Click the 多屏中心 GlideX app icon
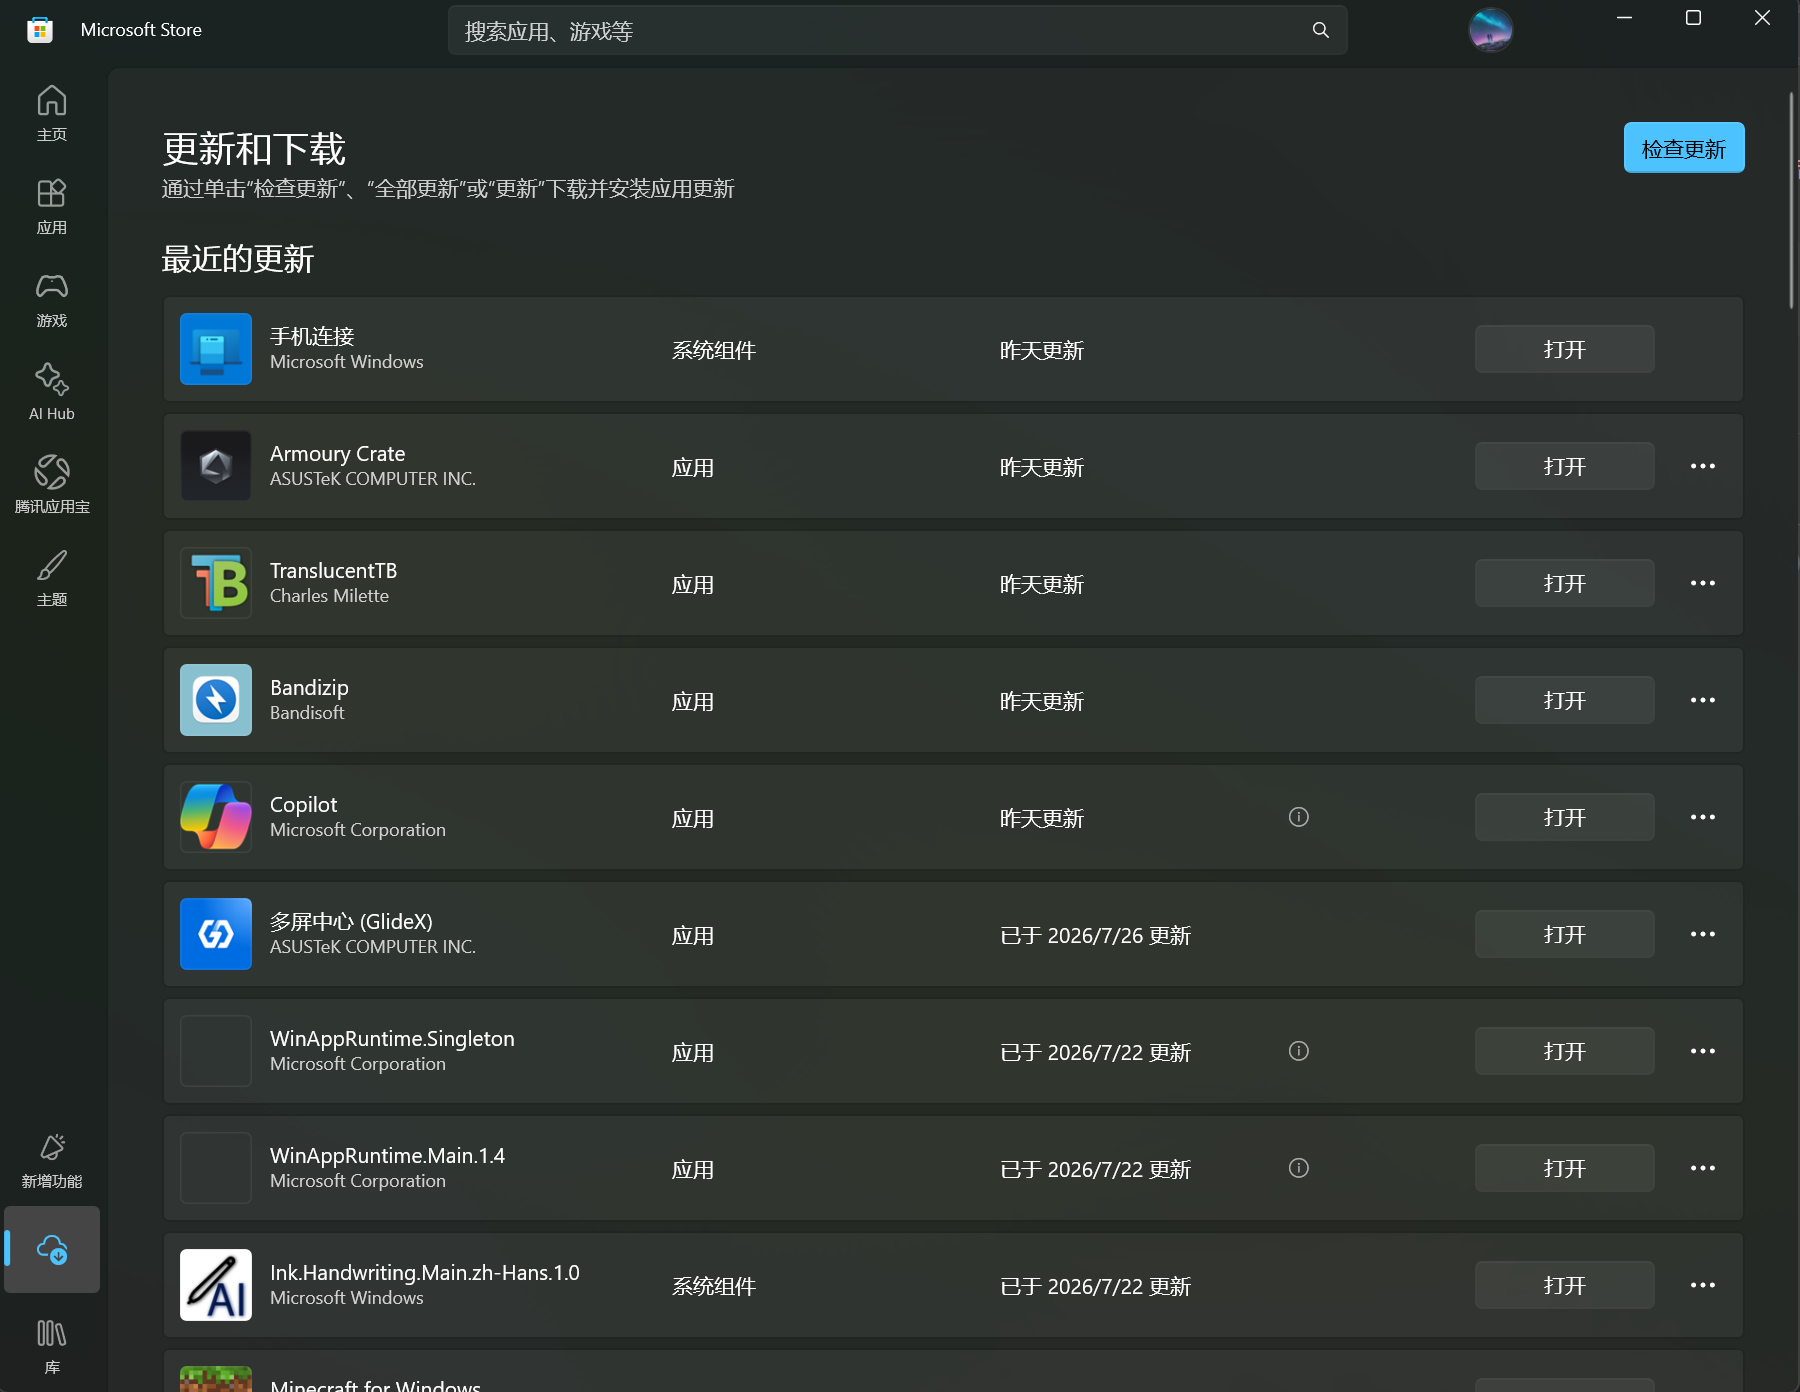The image size is (1800, 1392). [216, 934]
